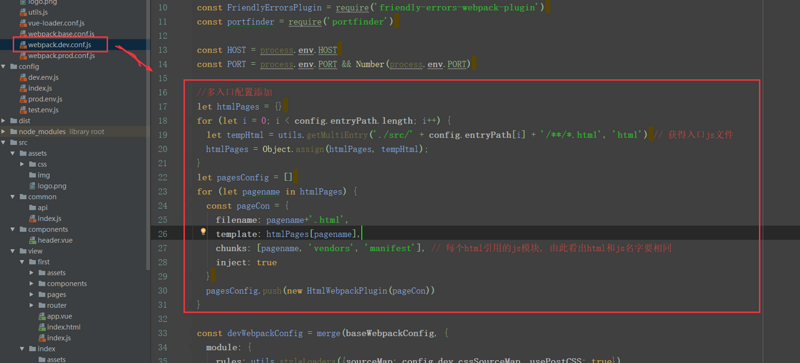Viewport: 800px width, 363px height.
Task: Click the node_modules folder icon
Action: coord(14,132)
